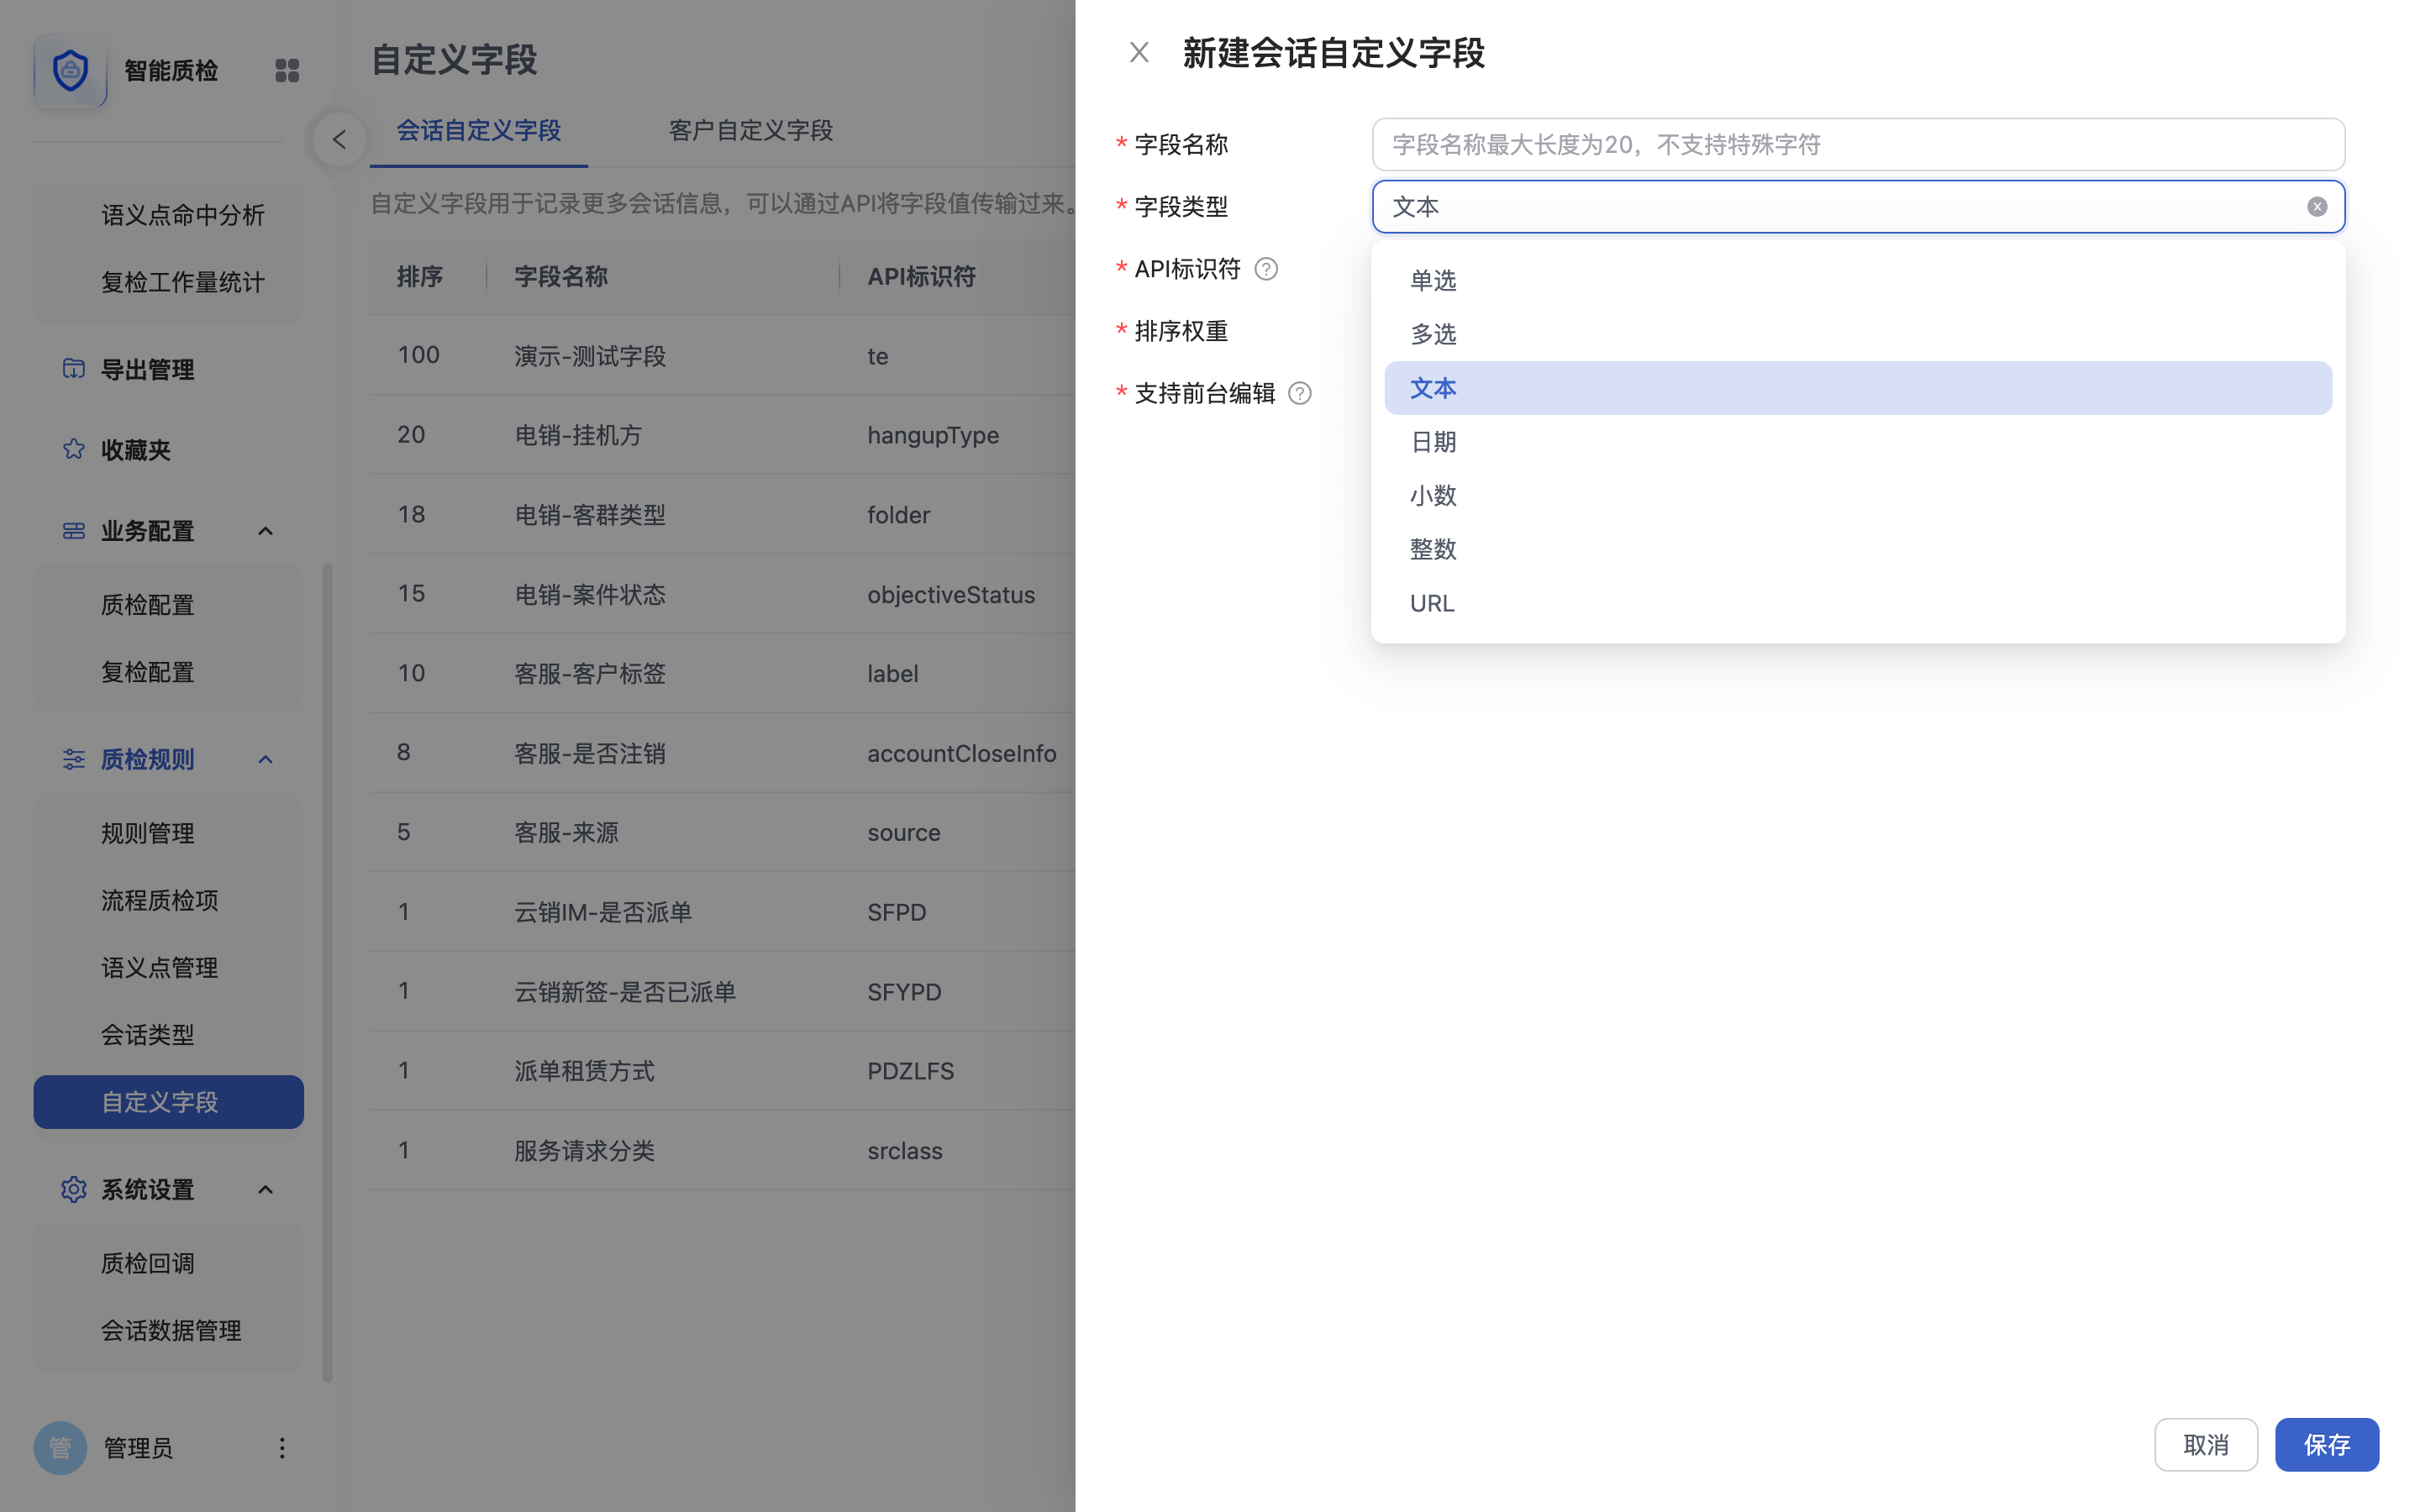
Task: Select 整数 from the field type list
Action: [x=1857, y=549]
